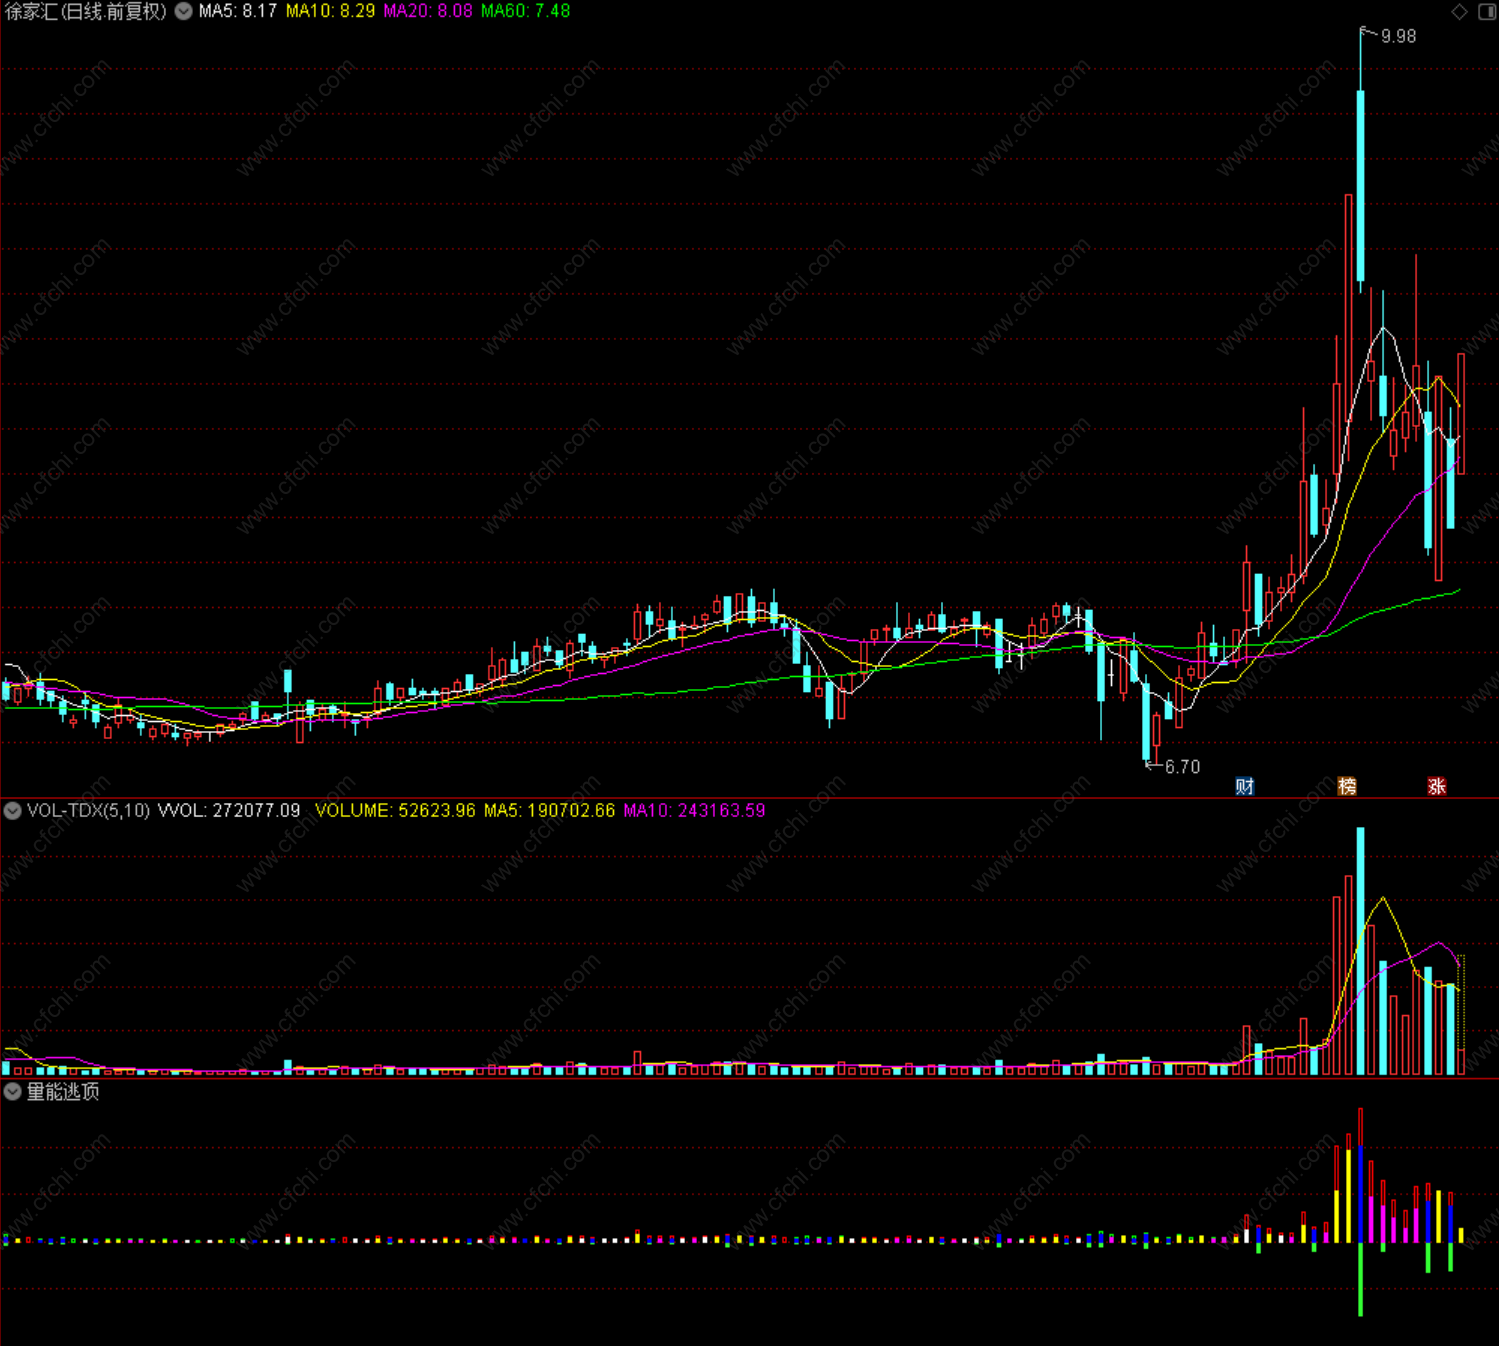Select the MA20: 8.08 label
Viewport: 1499px width, 1346px height.
point(428,12)
